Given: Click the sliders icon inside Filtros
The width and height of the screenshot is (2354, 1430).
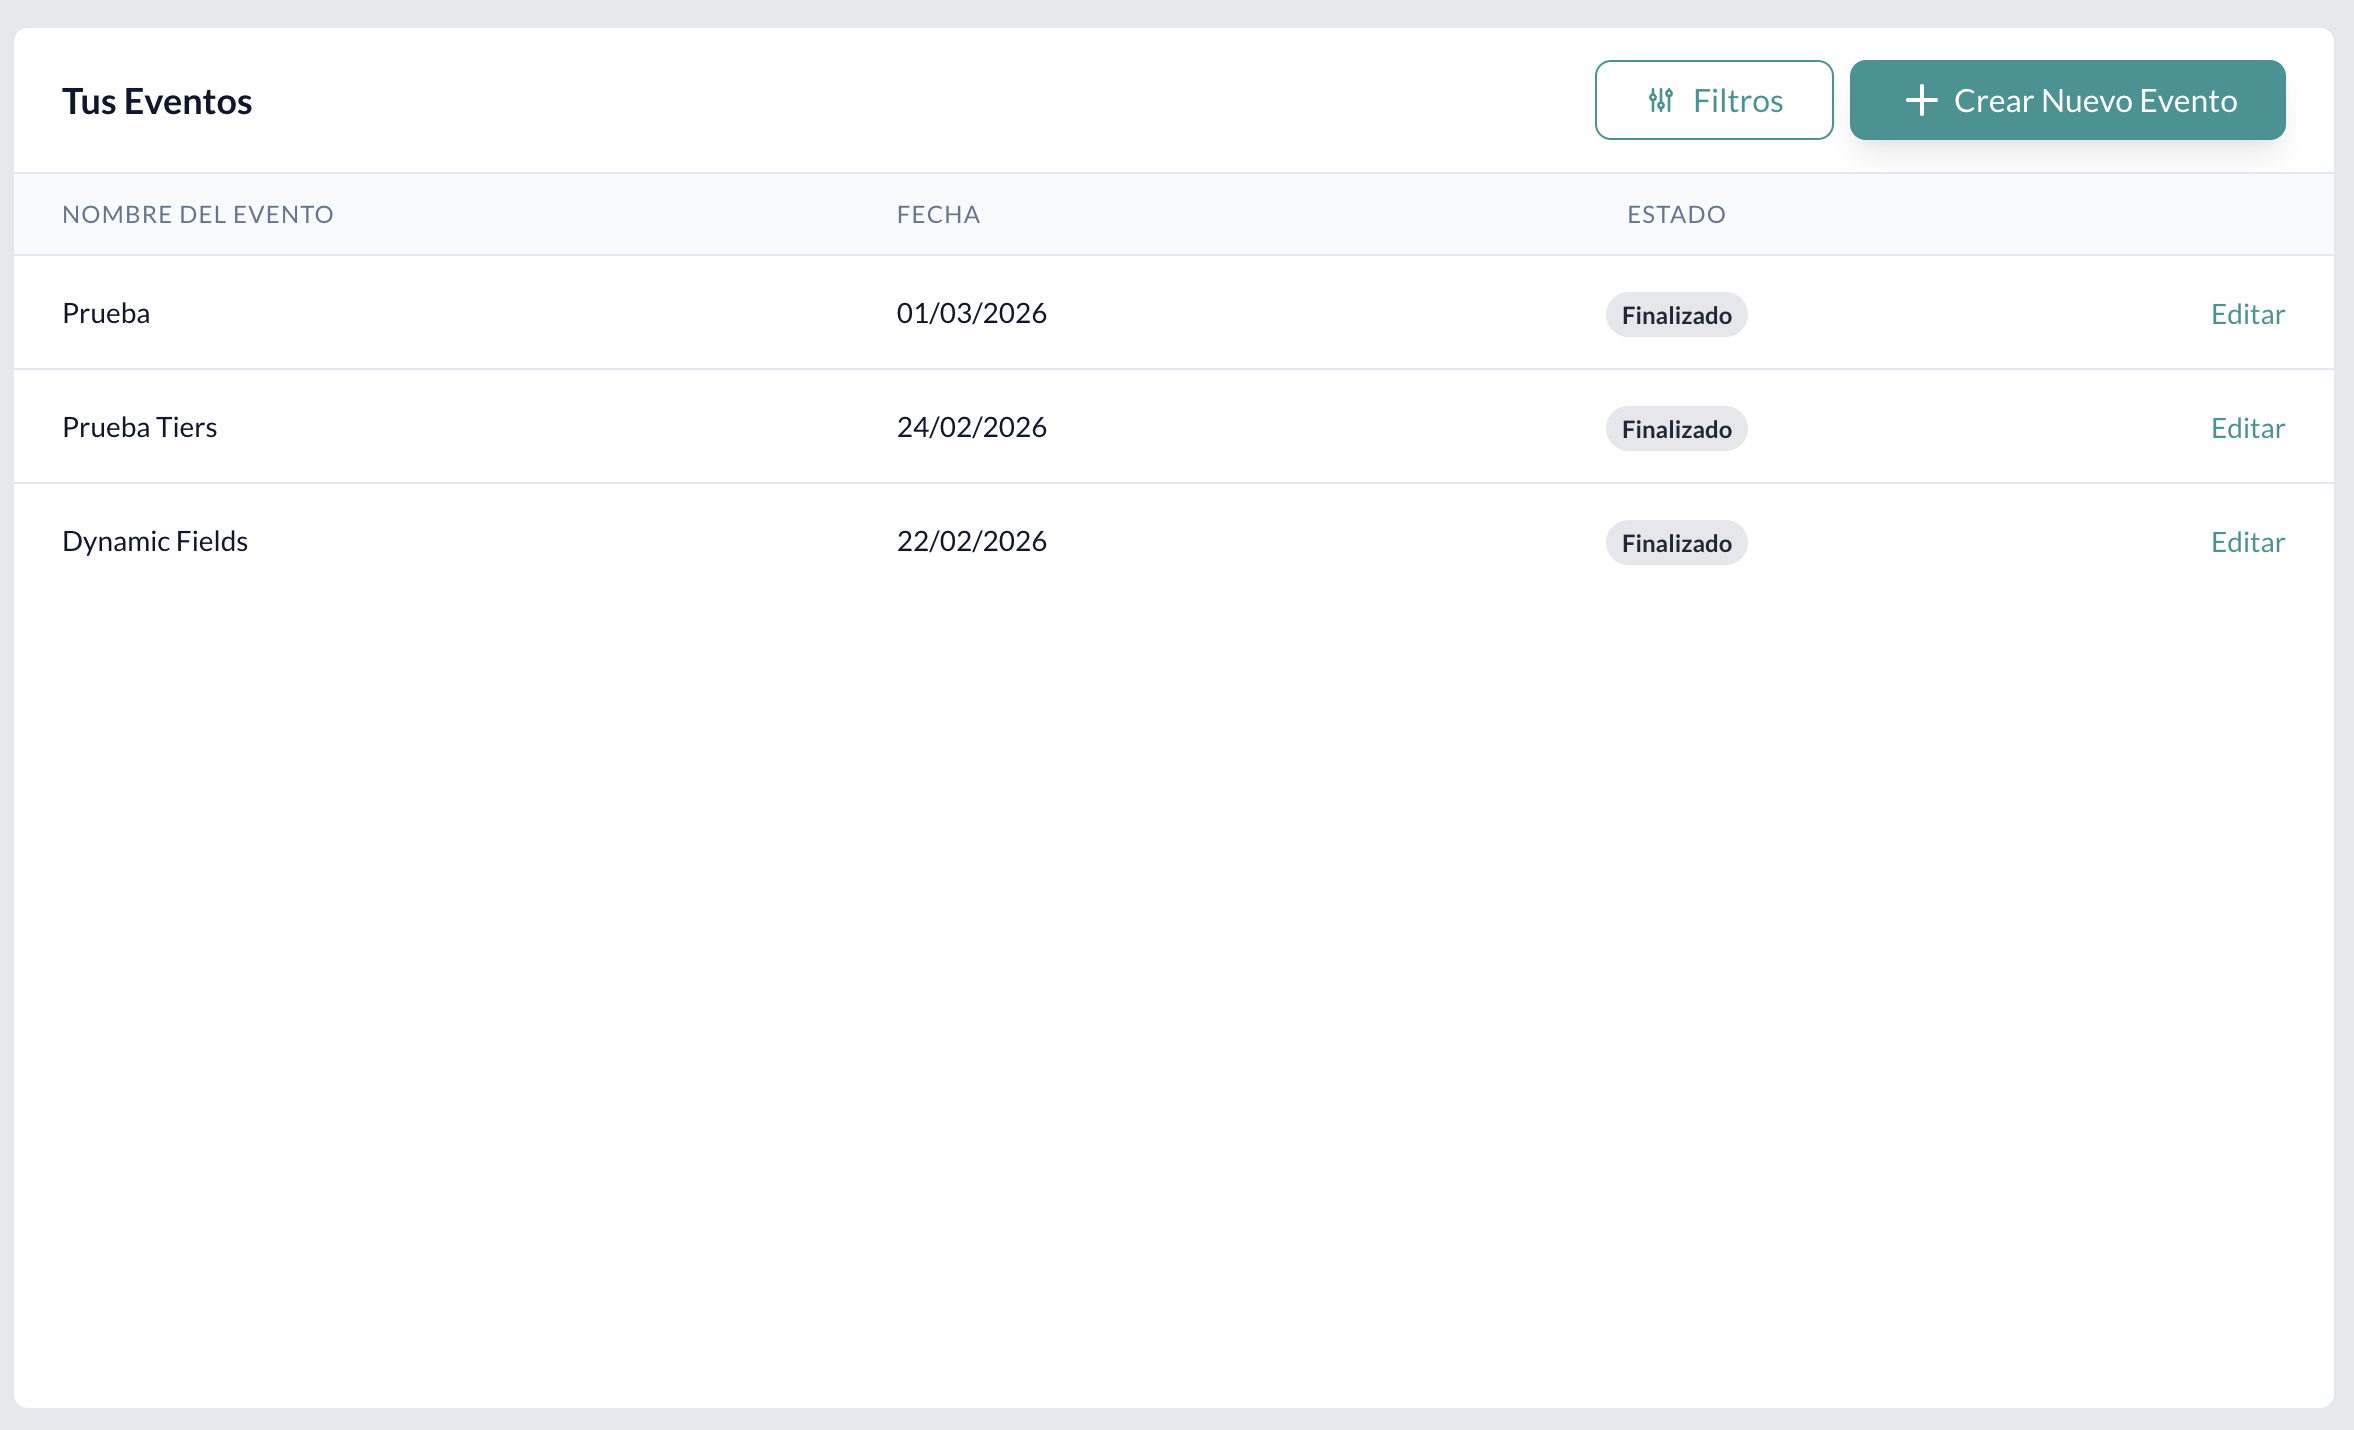Looking at the screenshot, I should click(x=1661, y=100).
